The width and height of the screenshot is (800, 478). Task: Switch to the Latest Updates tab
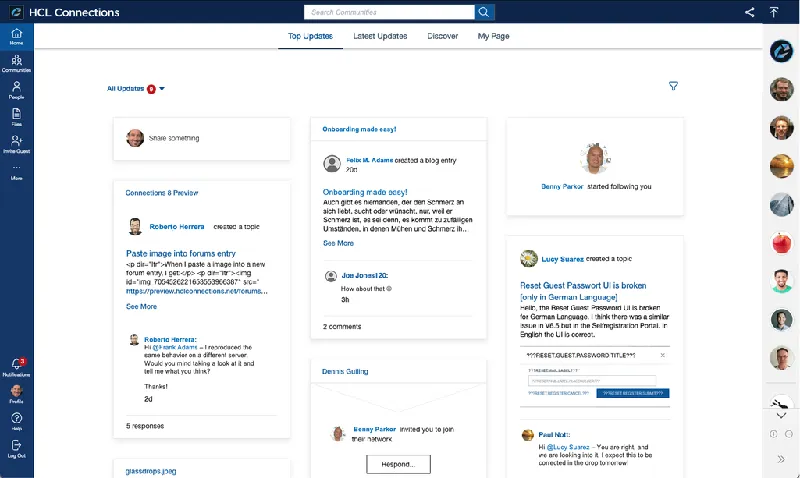[x=380, y=36]
